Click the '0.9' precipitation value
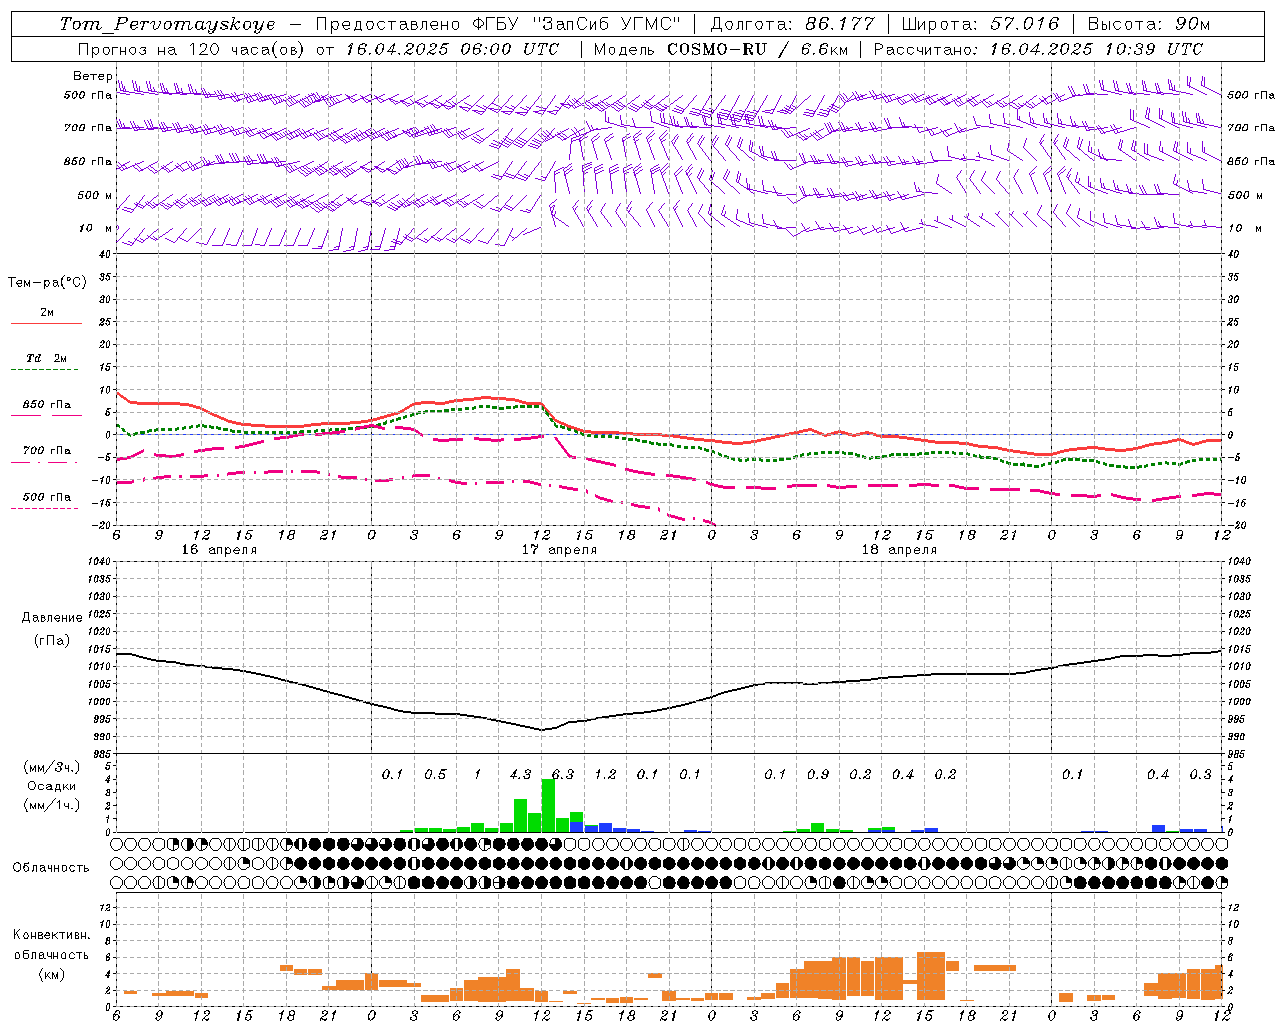This screenshot has width=1280, height=1024. click(818, 775)
